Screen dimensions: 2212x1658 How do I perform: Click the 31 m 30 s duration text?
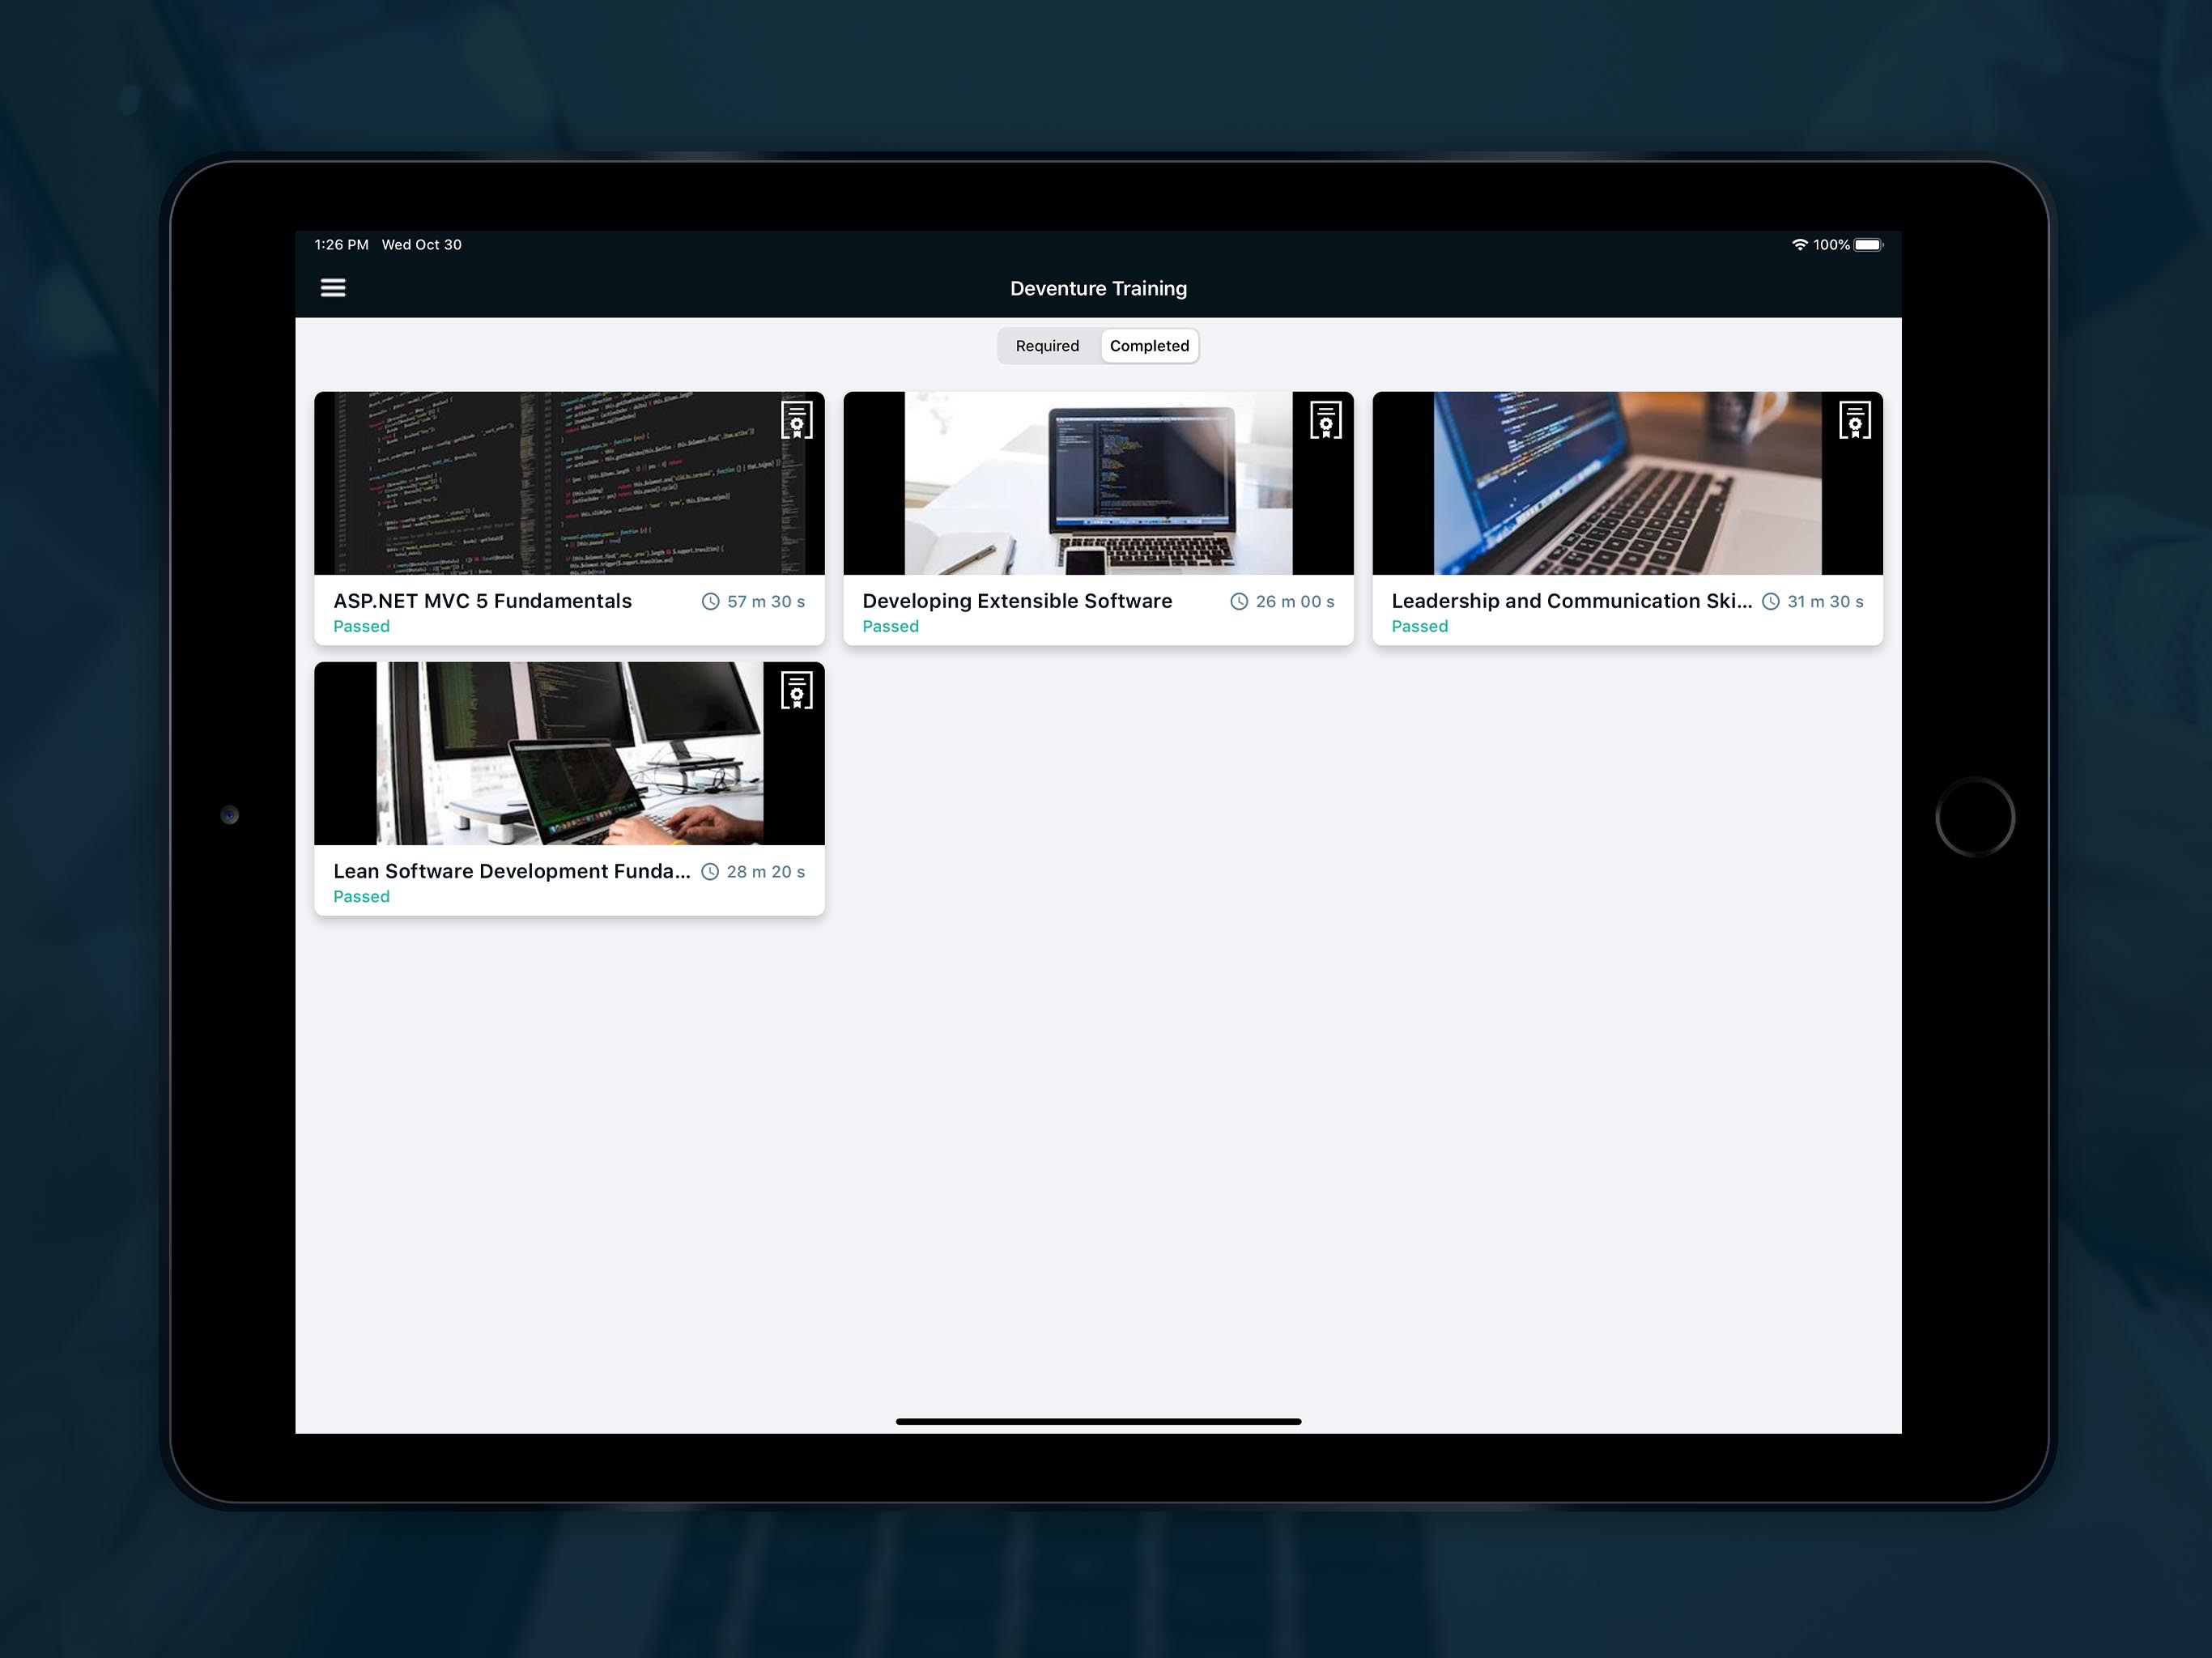tap(1825, 602)
